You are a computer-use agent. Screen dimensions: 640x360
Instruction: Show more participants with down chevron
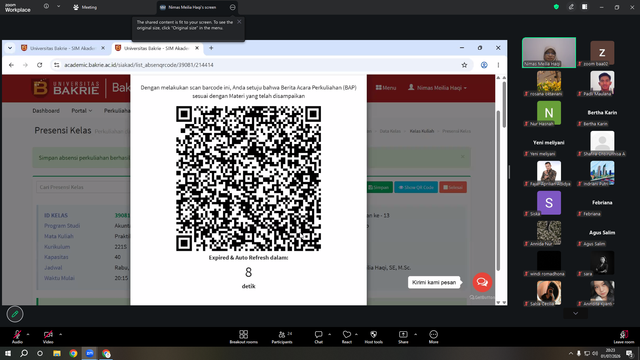click(576, 313)
